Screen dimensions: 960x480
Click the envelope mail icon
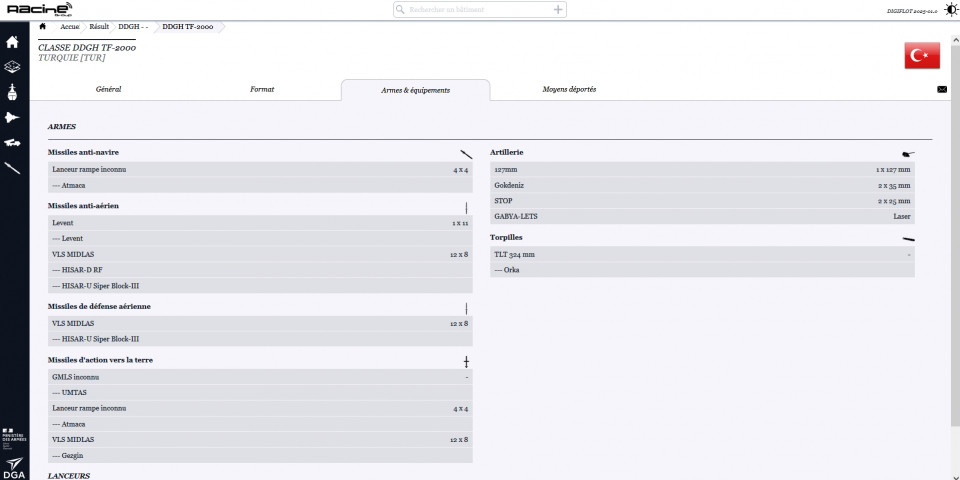point(942,89)
